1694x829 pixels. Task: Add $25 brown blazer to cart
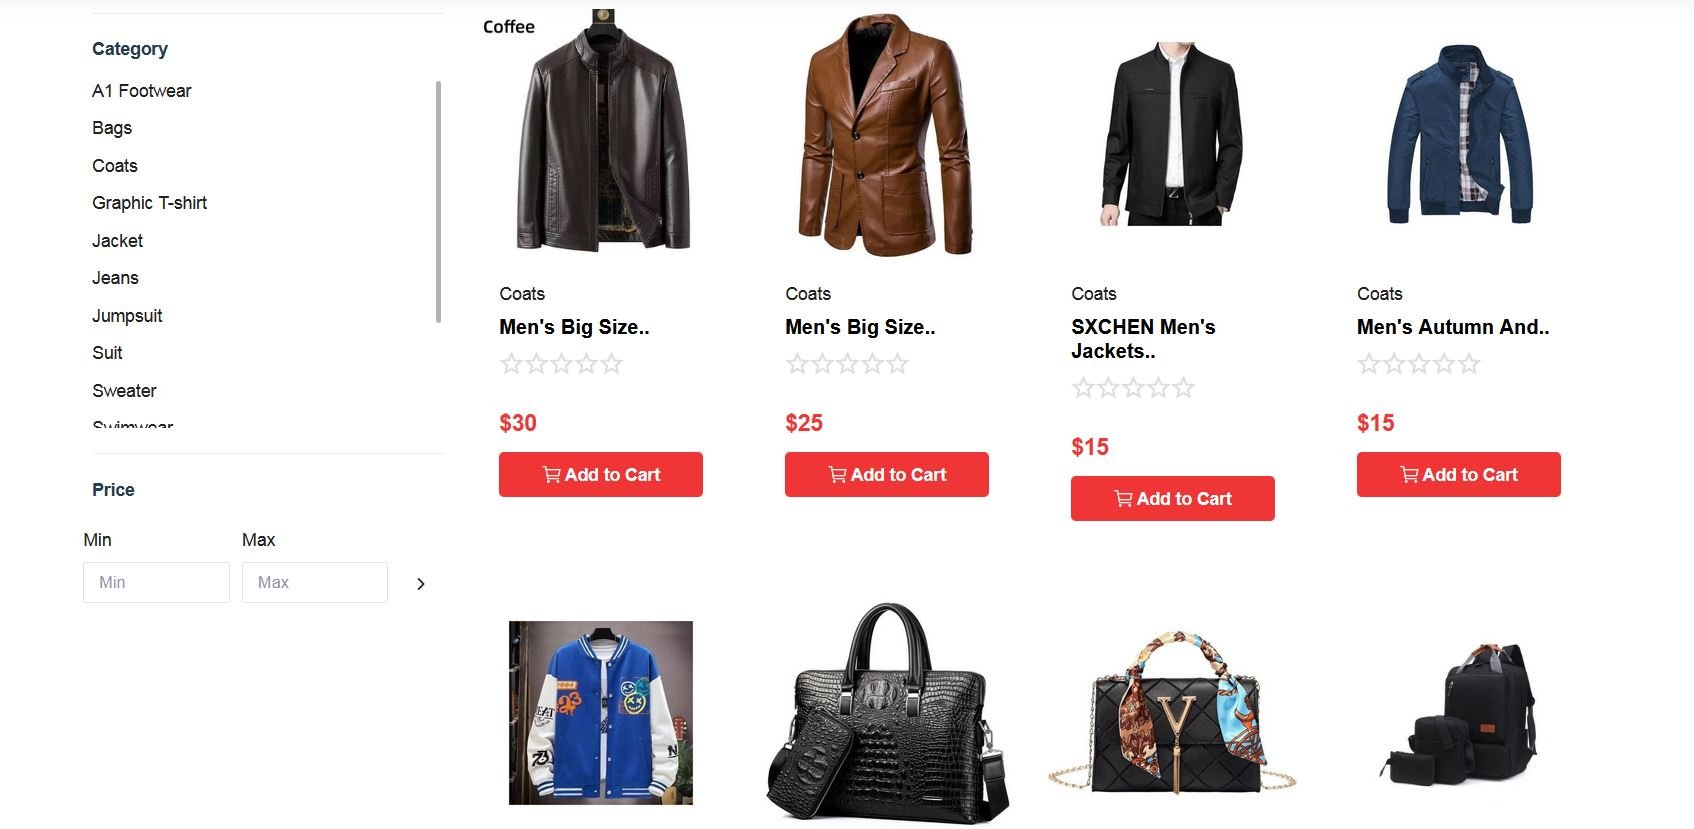coord(887,474)
